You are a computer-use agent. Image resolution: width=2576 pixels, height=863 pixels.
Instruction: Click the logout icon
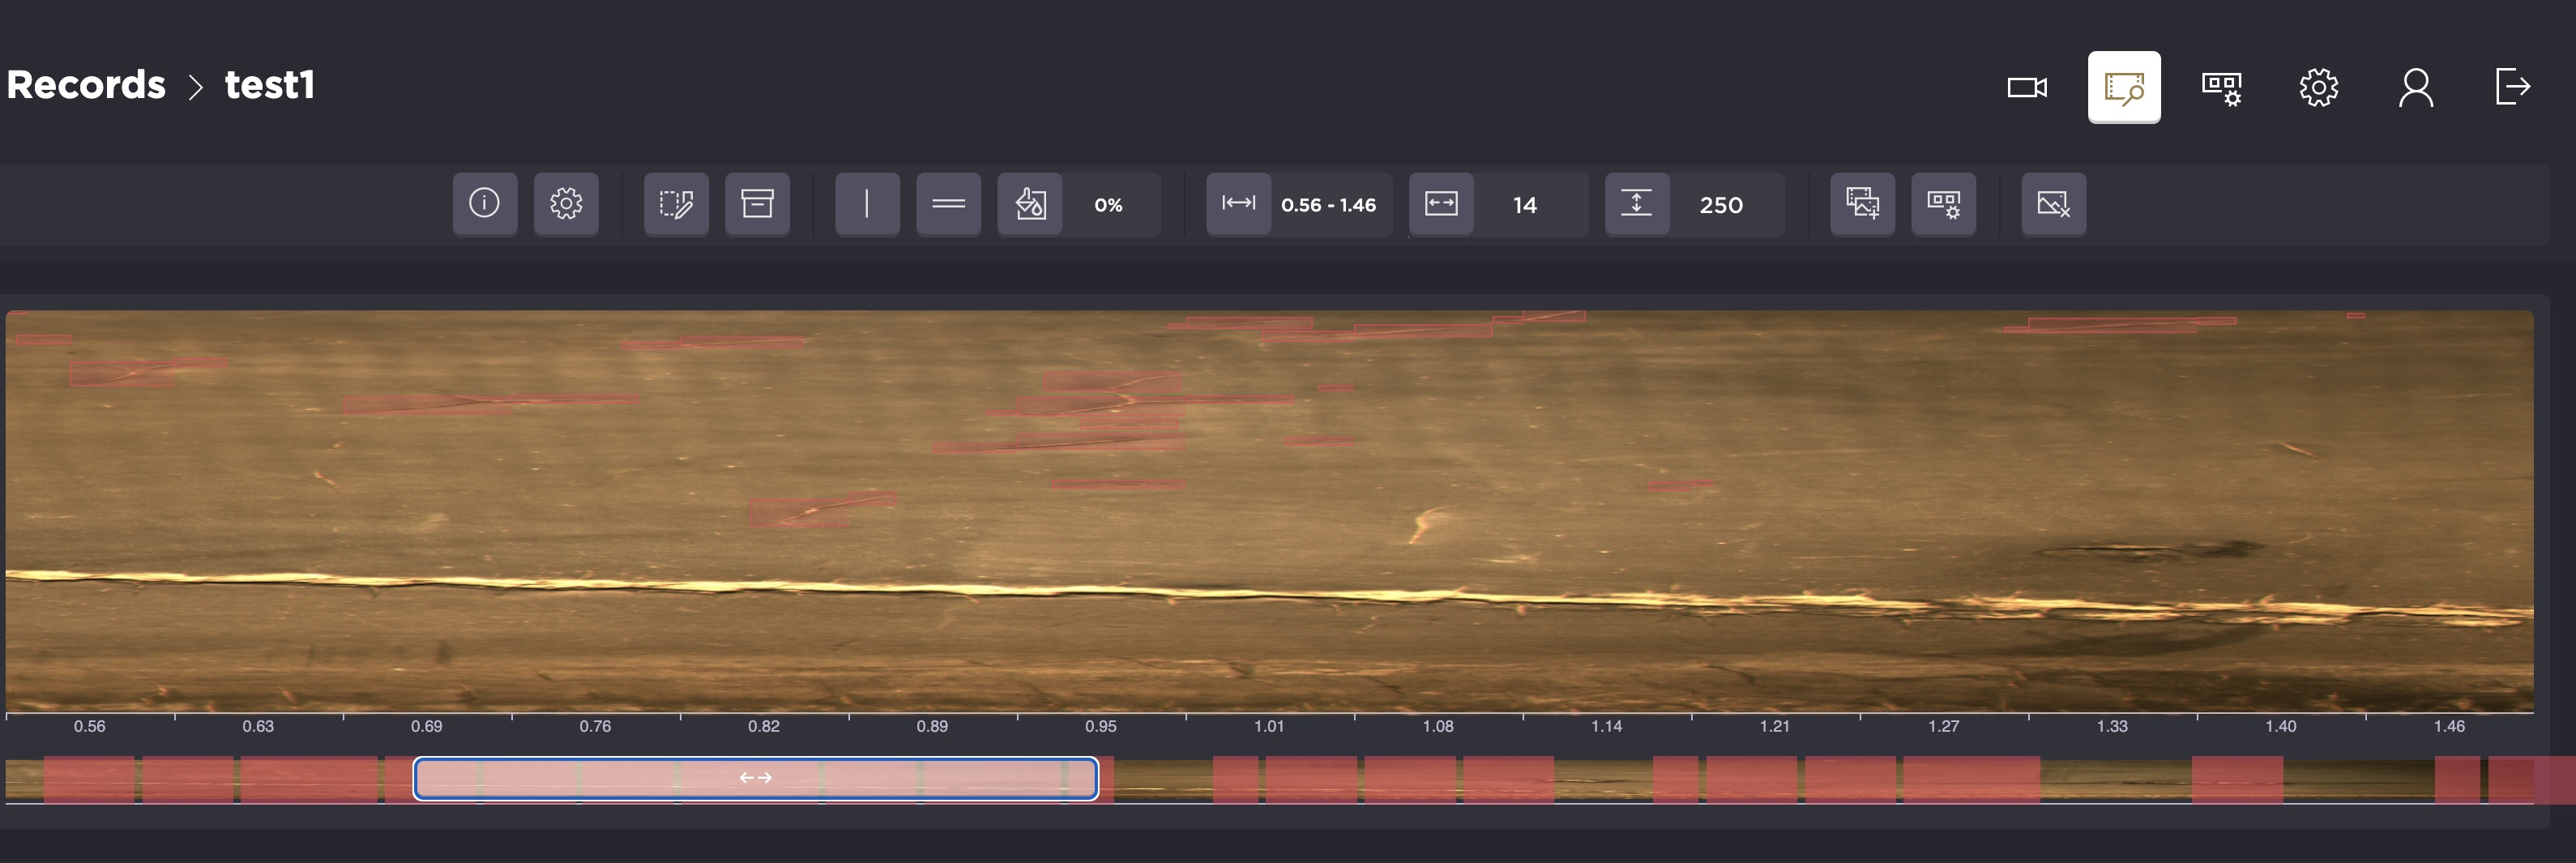pyautogui.click(x=2512, y=88)
